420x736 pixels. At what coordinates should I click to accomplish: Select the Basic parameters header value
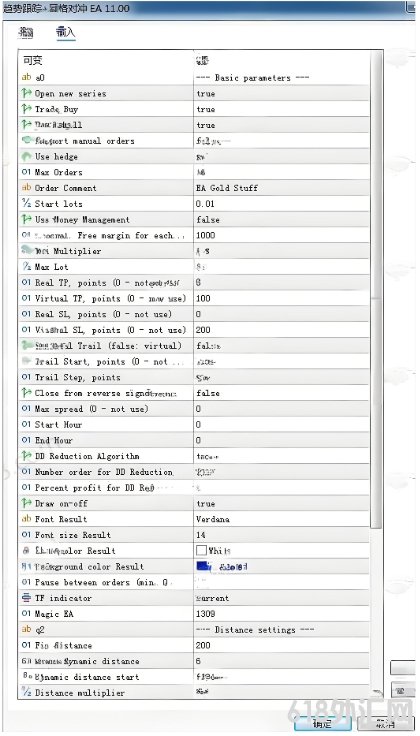pos(252,77)
